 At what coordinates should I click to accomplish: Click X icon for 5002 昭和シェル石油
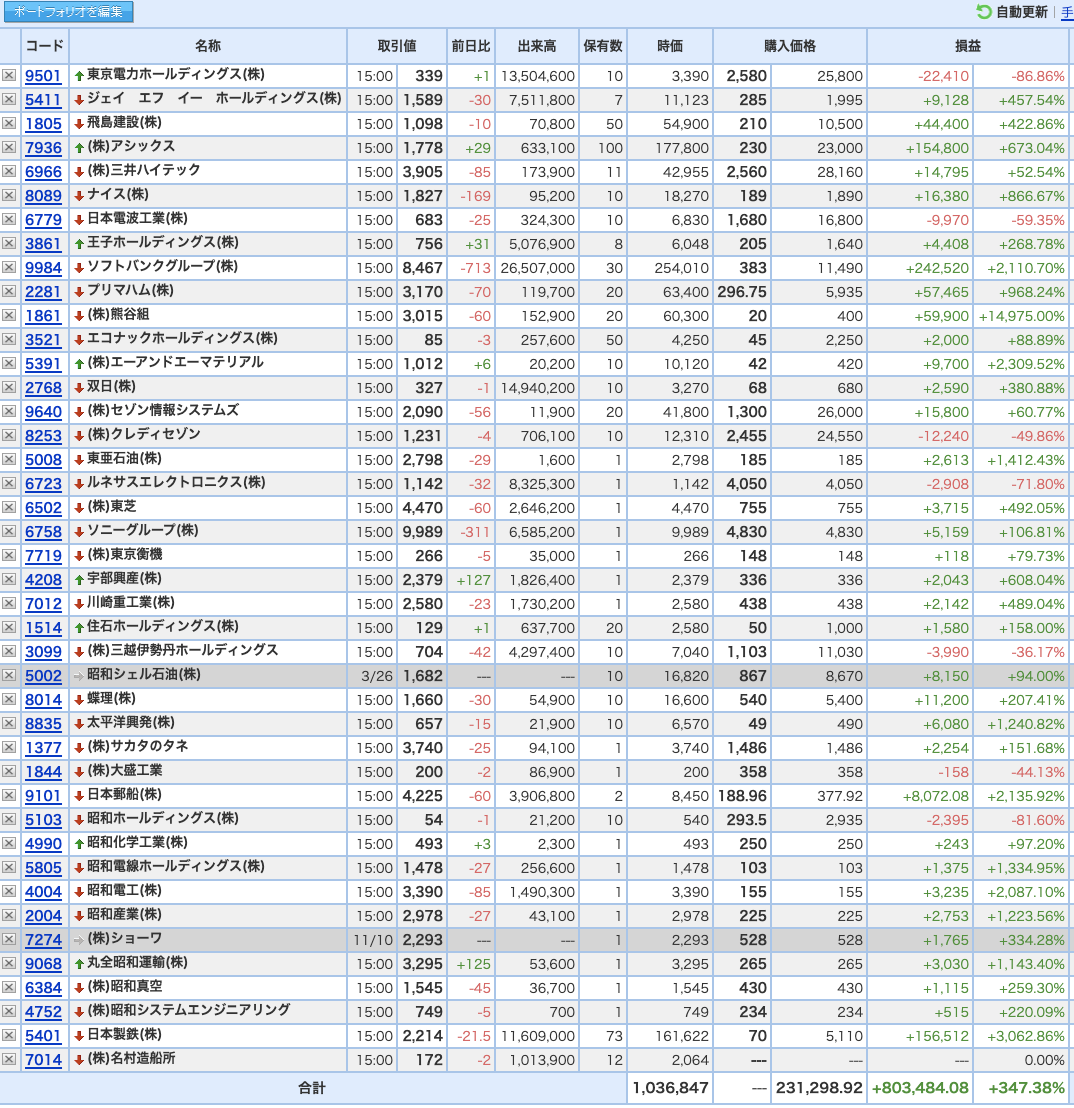[x=9, y=675]
